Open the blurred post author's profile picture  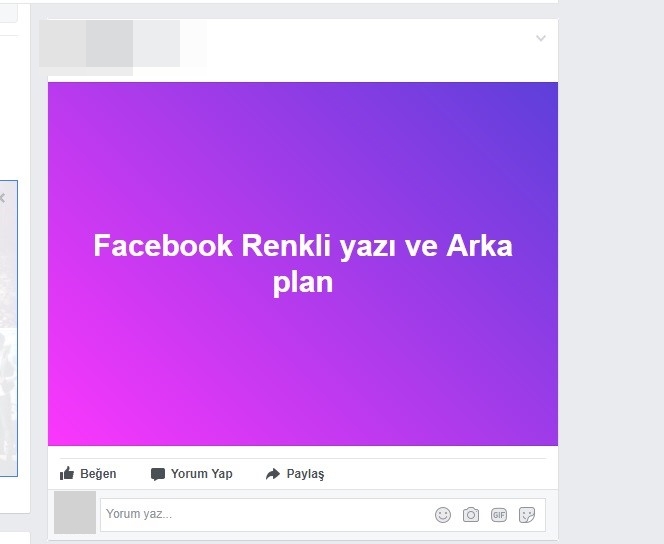click(63, 44)
